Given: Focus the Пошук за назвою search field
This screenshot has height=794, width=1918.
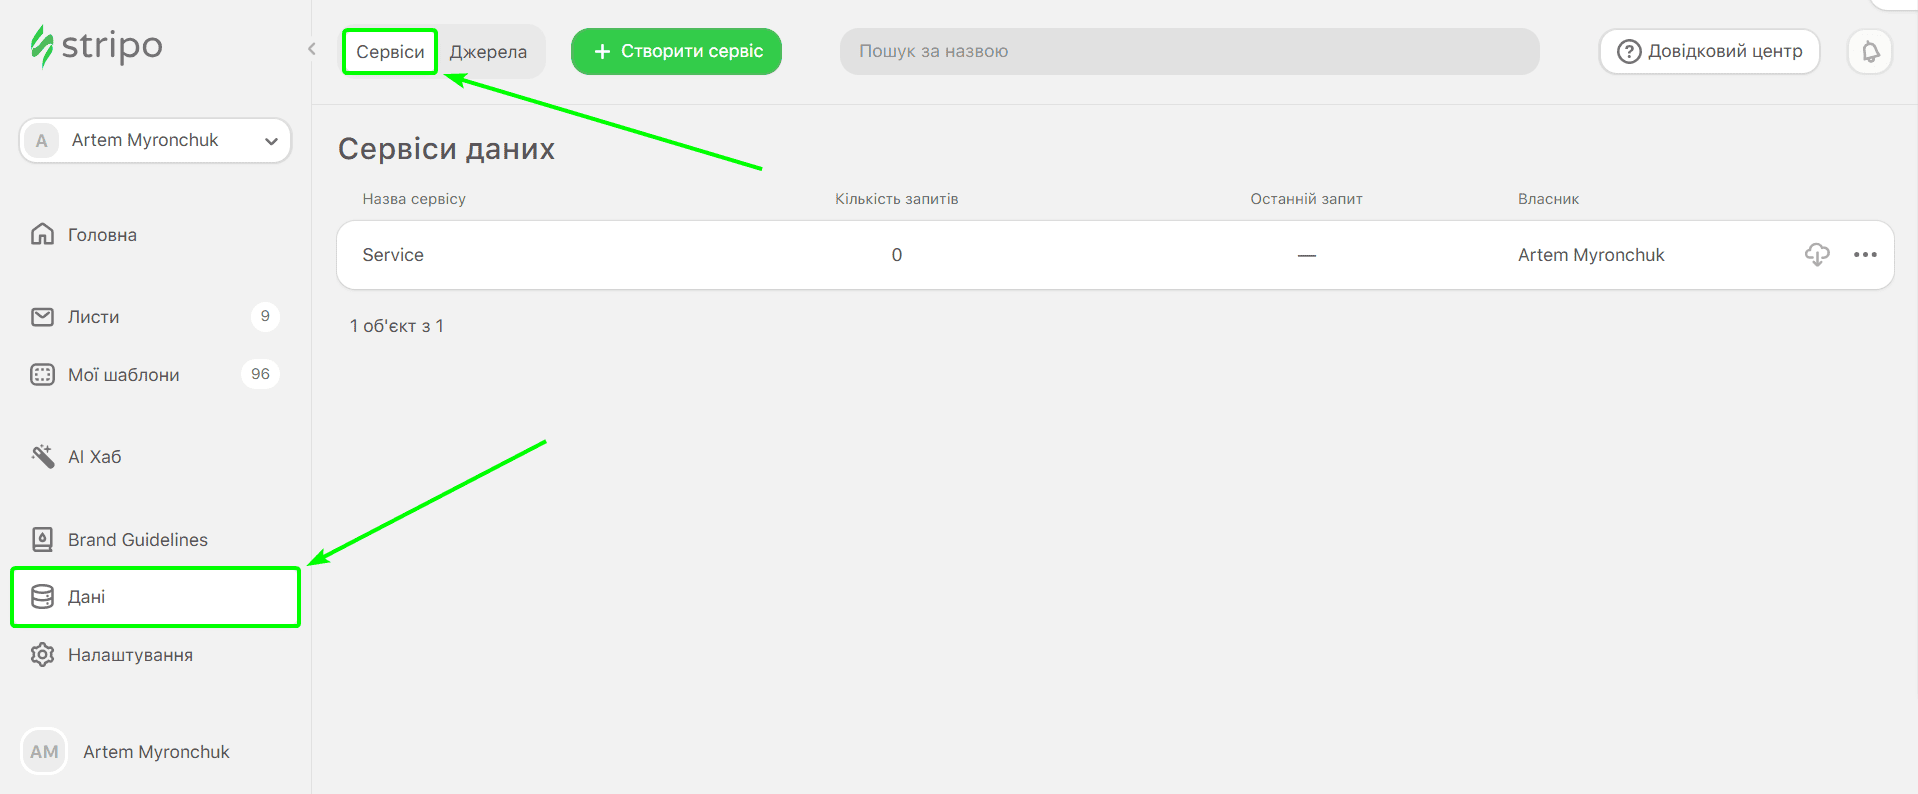Looking at the screenshot, I should point(1188,51).
